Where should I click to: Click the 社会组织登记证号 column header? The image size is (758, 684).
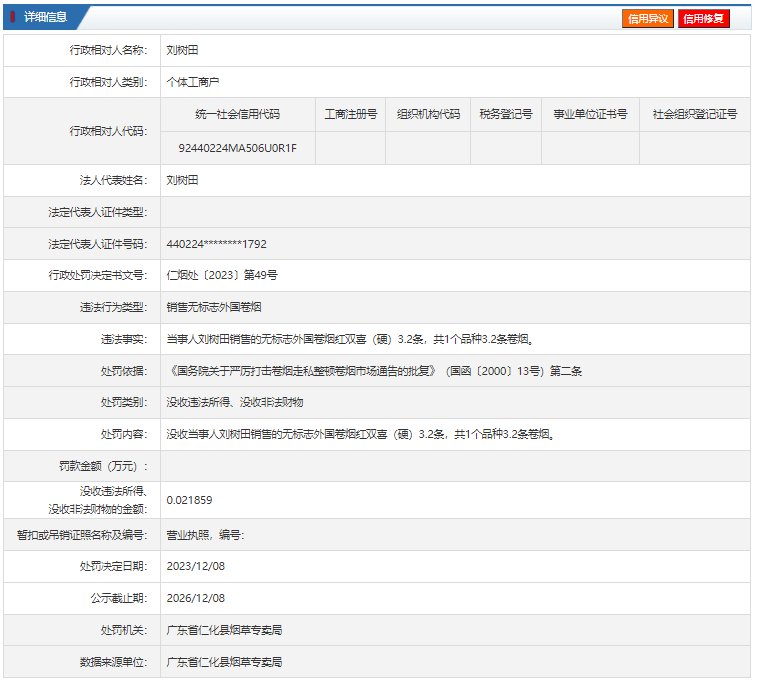point(695,114)
